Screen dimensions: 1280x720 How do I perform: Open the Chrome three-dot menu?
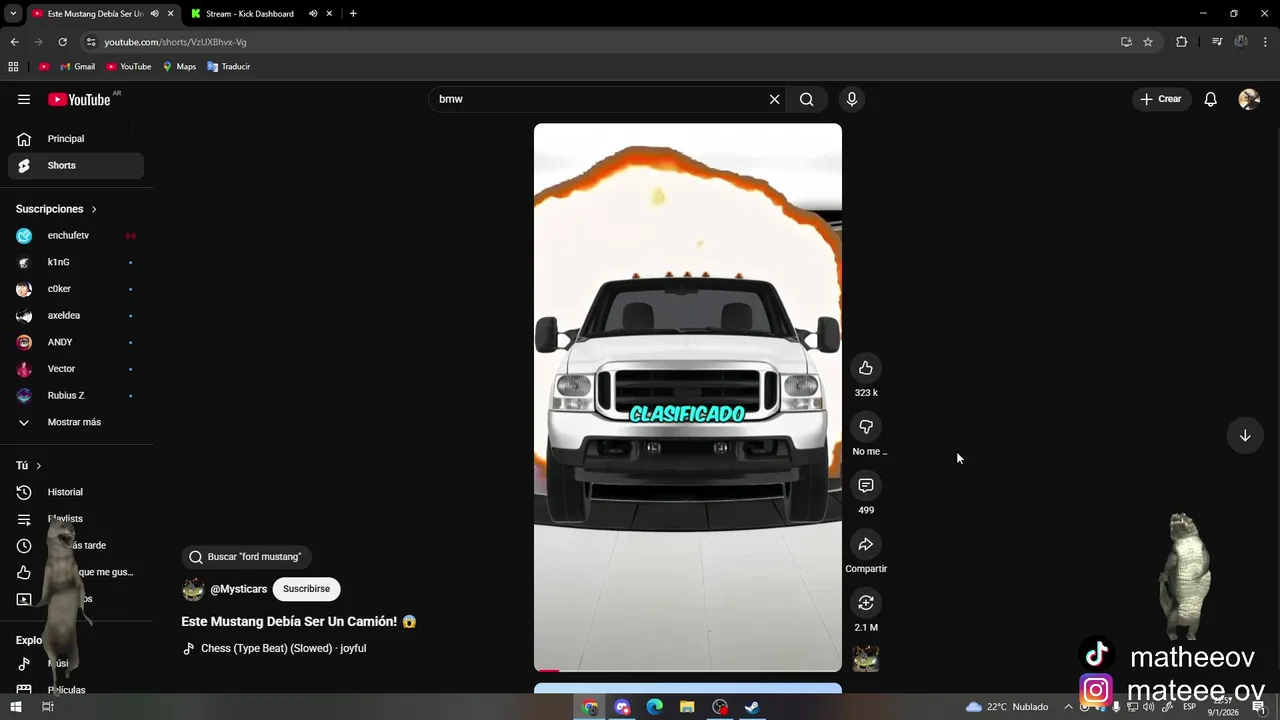[x=1266, y=42]
